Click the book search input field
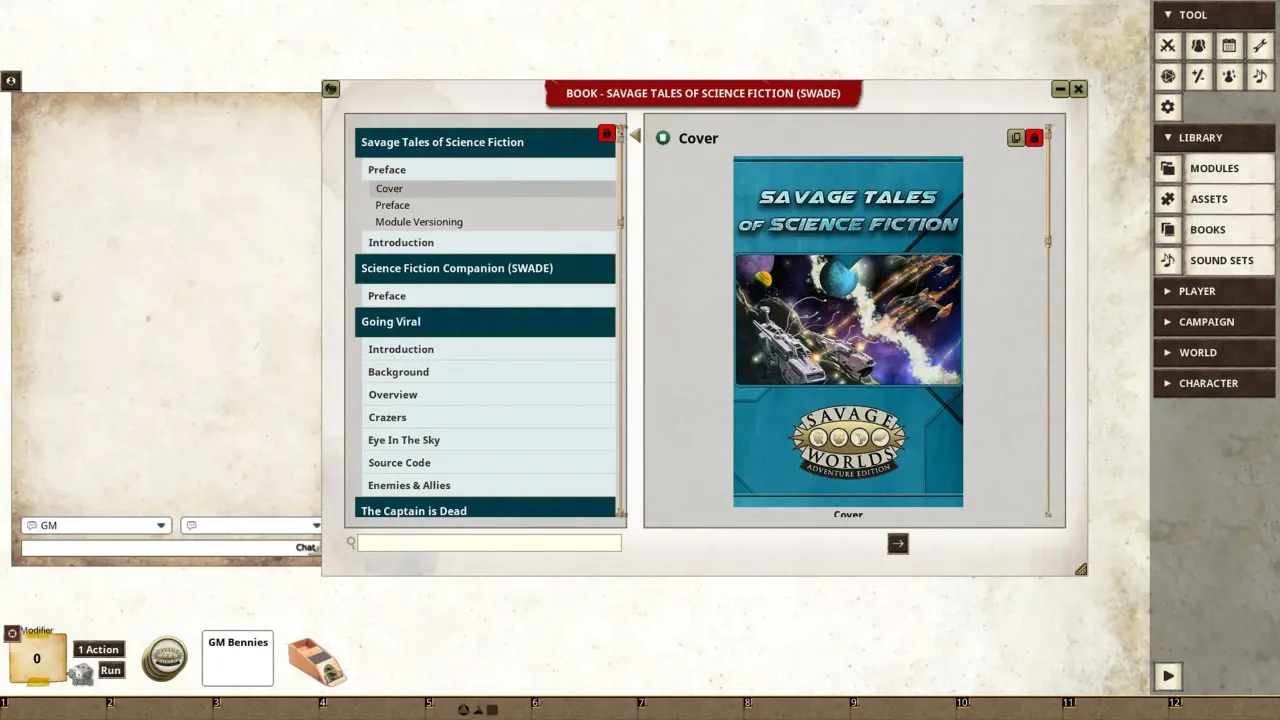The height and width of the screenshot is (720, 1280). 490,543
